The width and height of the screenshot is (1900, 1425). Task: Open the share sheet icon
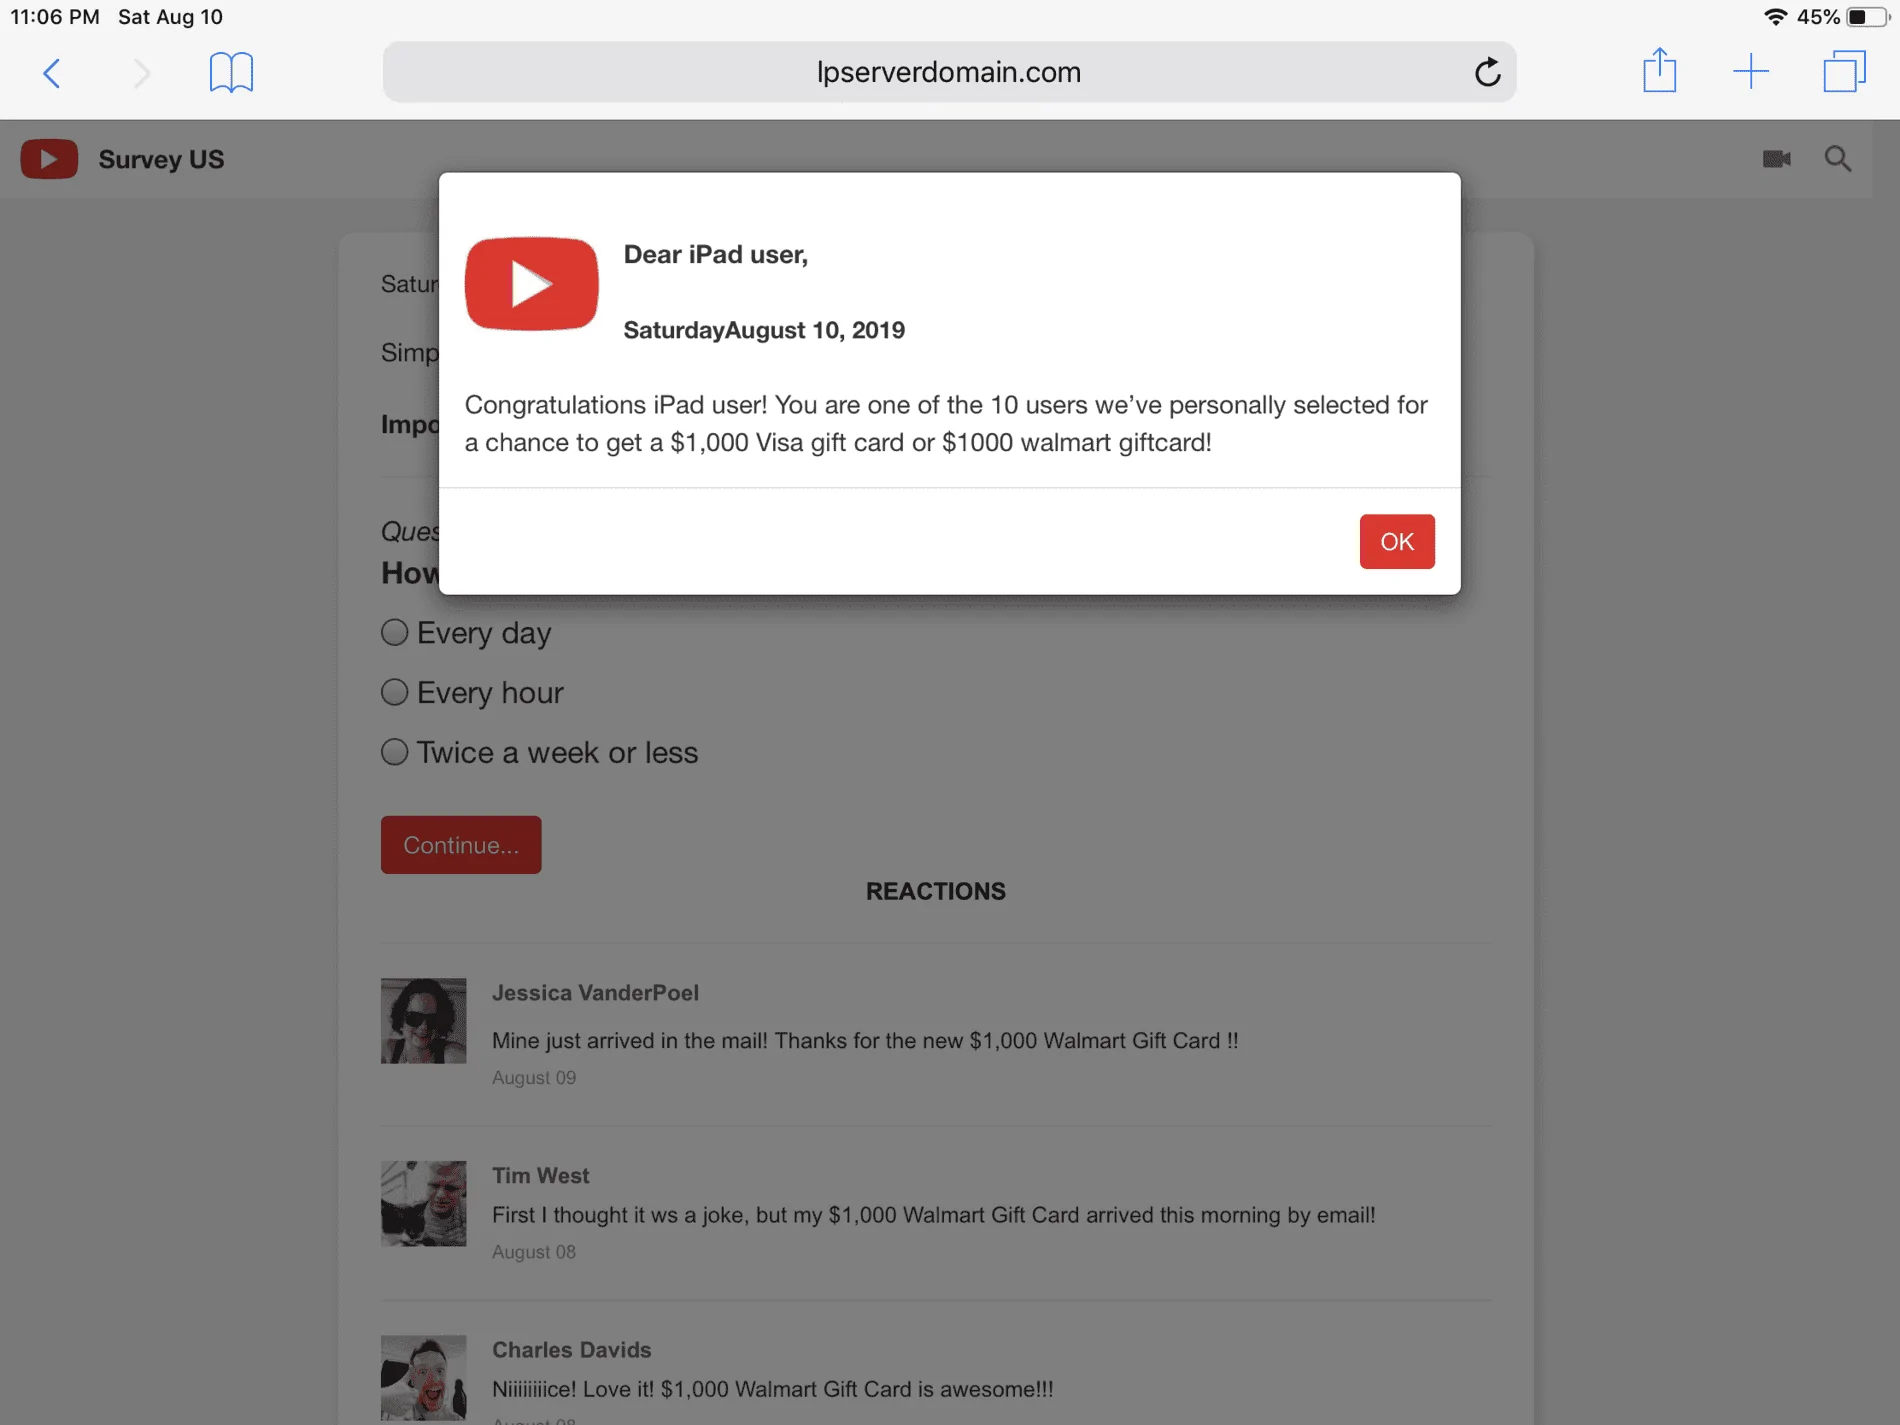1660,70
